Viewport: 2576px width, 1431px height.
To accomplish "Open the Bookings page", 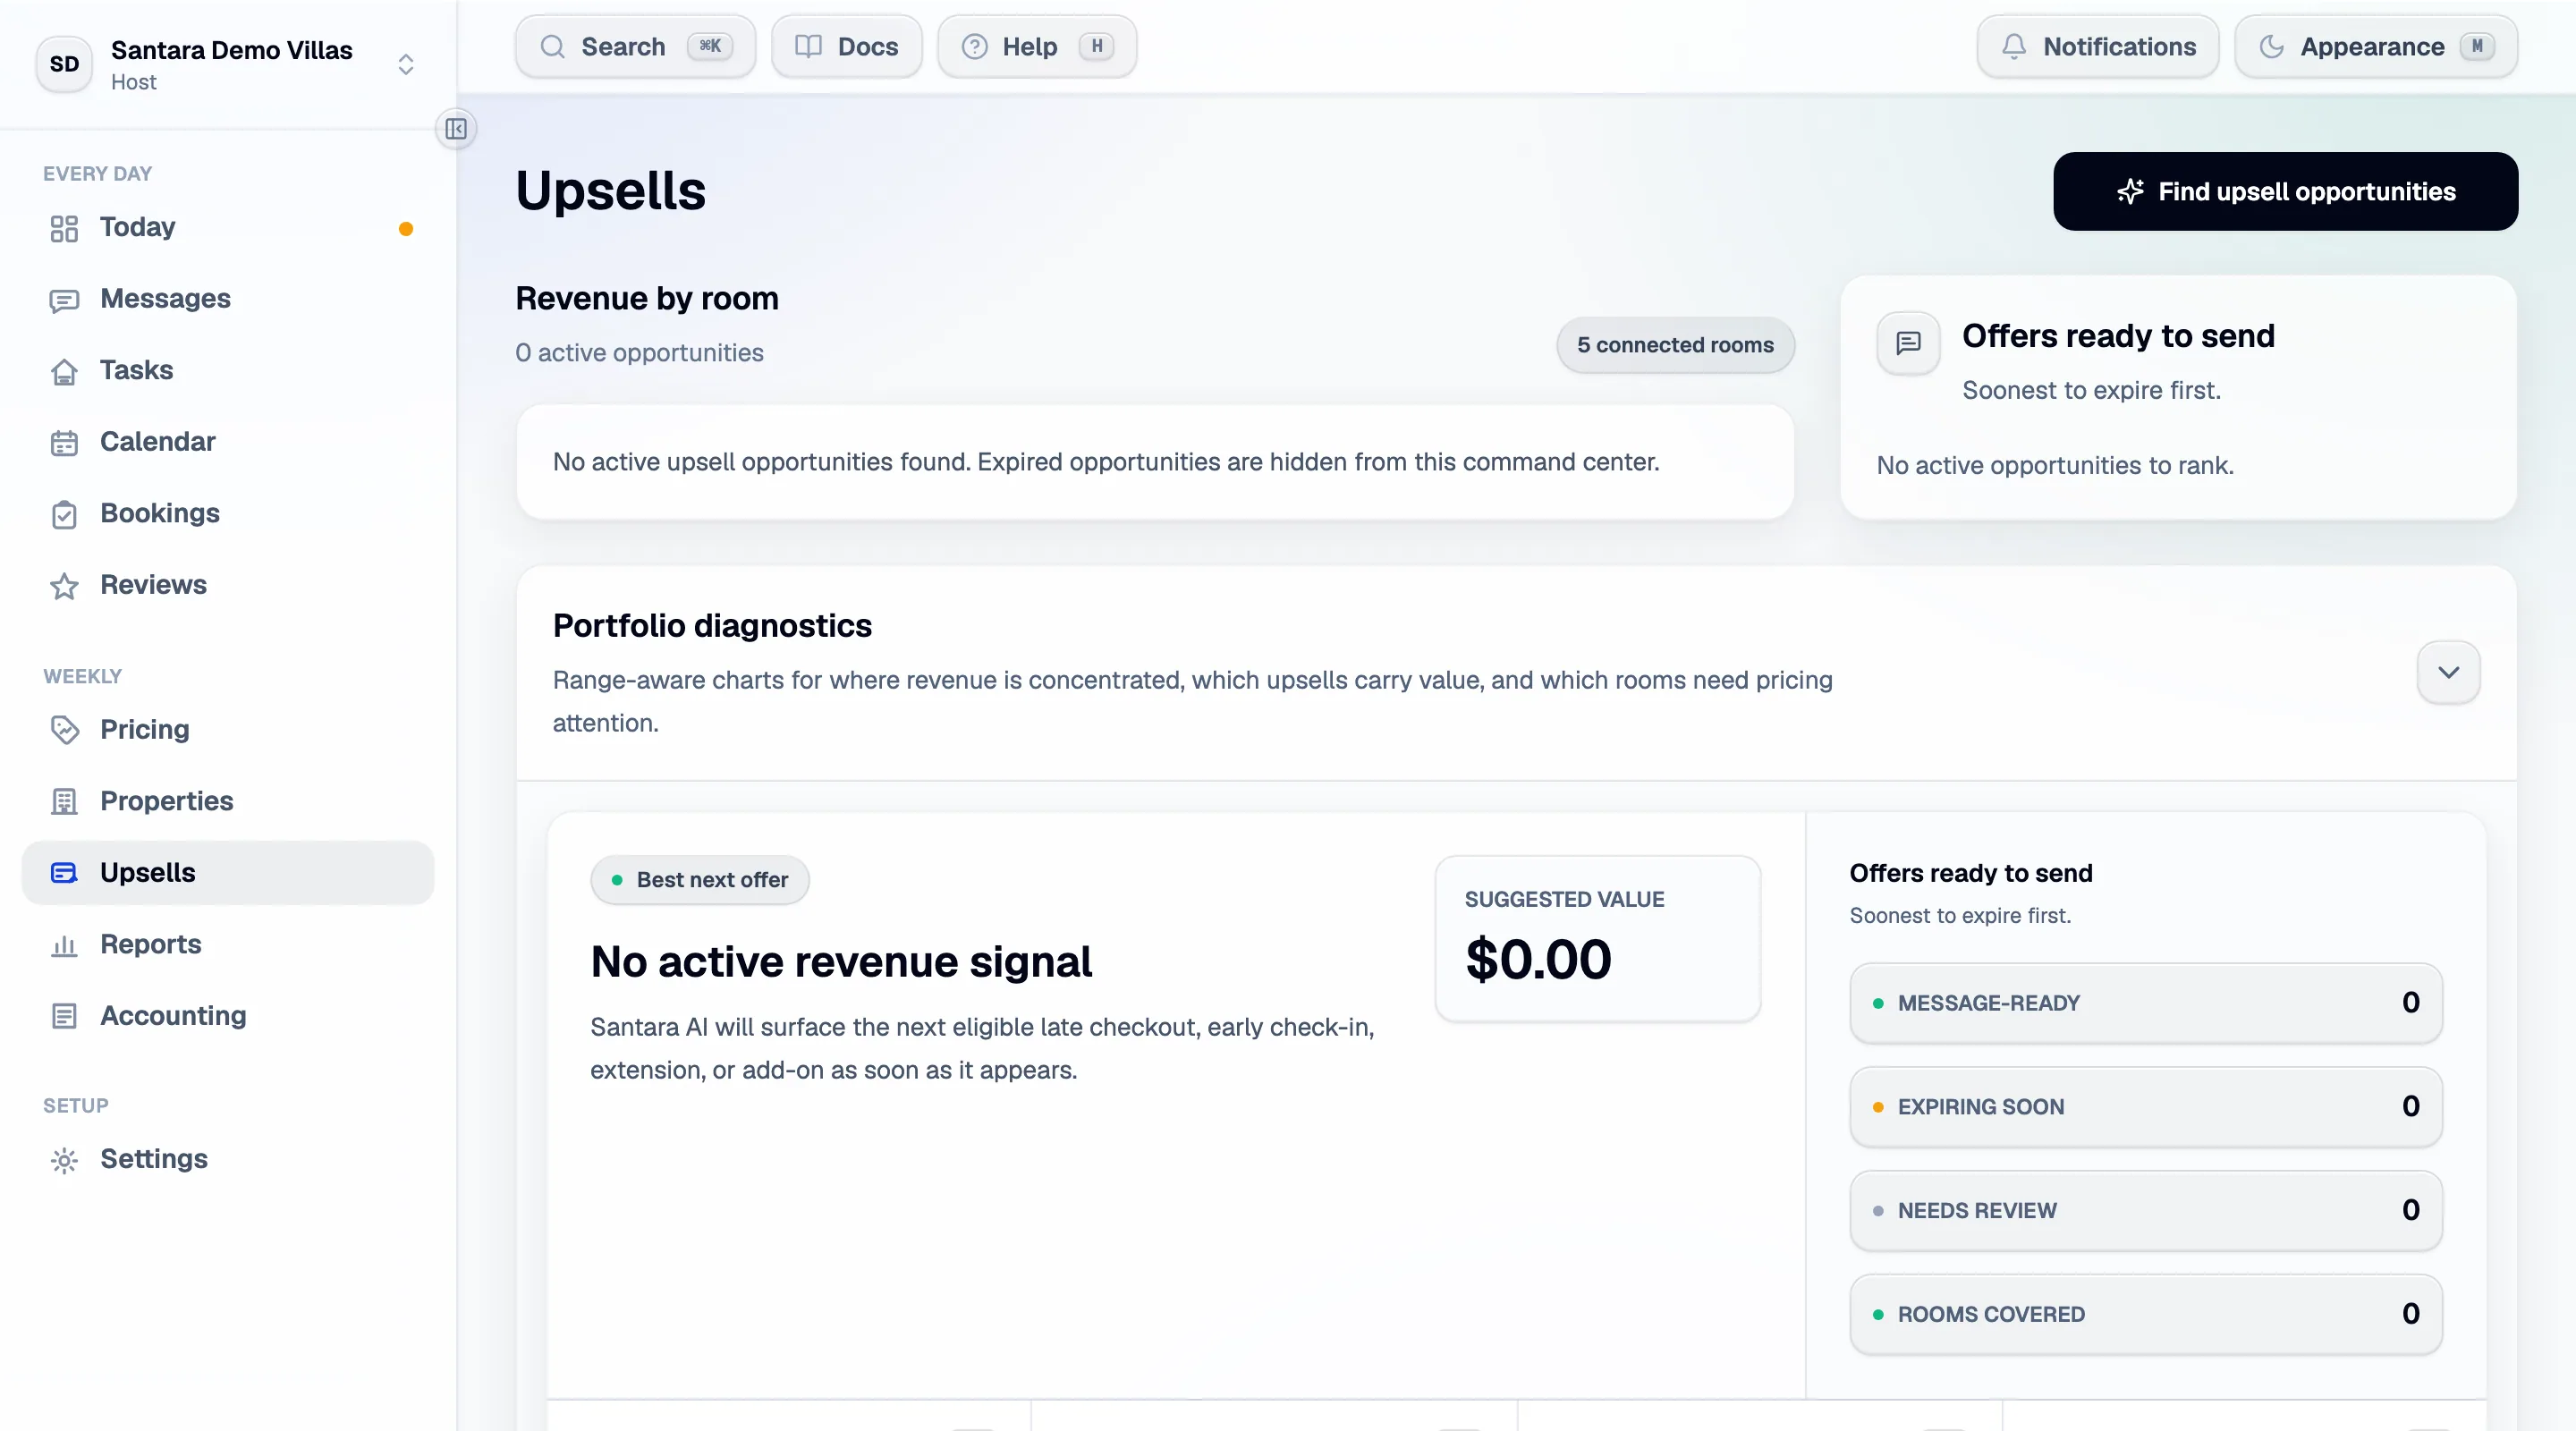I will click(x=228, y=513).
